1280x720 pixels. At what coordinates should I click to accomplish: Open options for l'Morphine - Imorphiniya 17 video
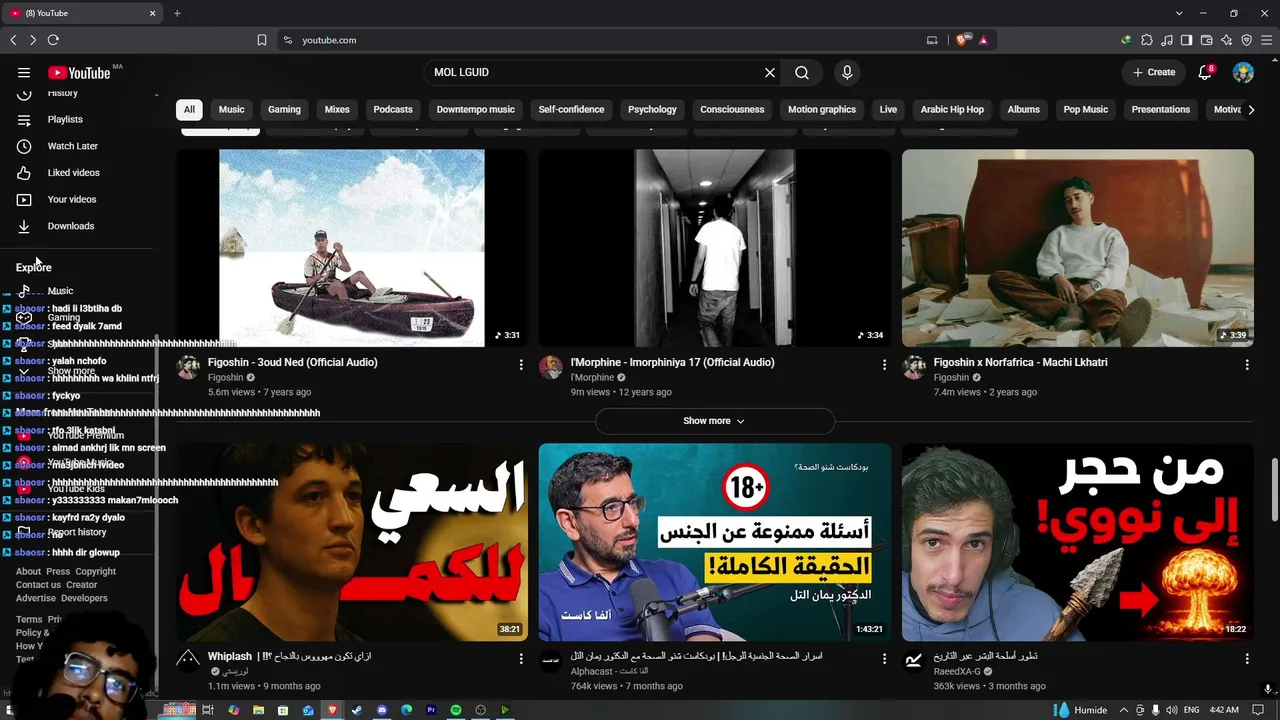[x=884, y=365]
